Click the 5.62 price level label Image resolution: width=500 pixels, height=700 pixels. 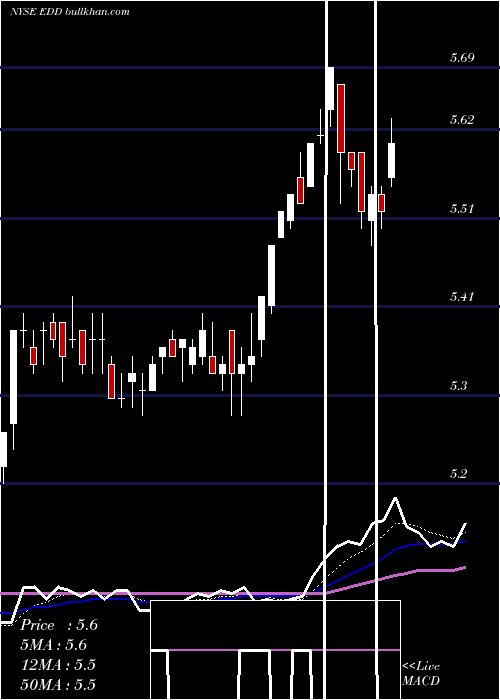point(462,119)
